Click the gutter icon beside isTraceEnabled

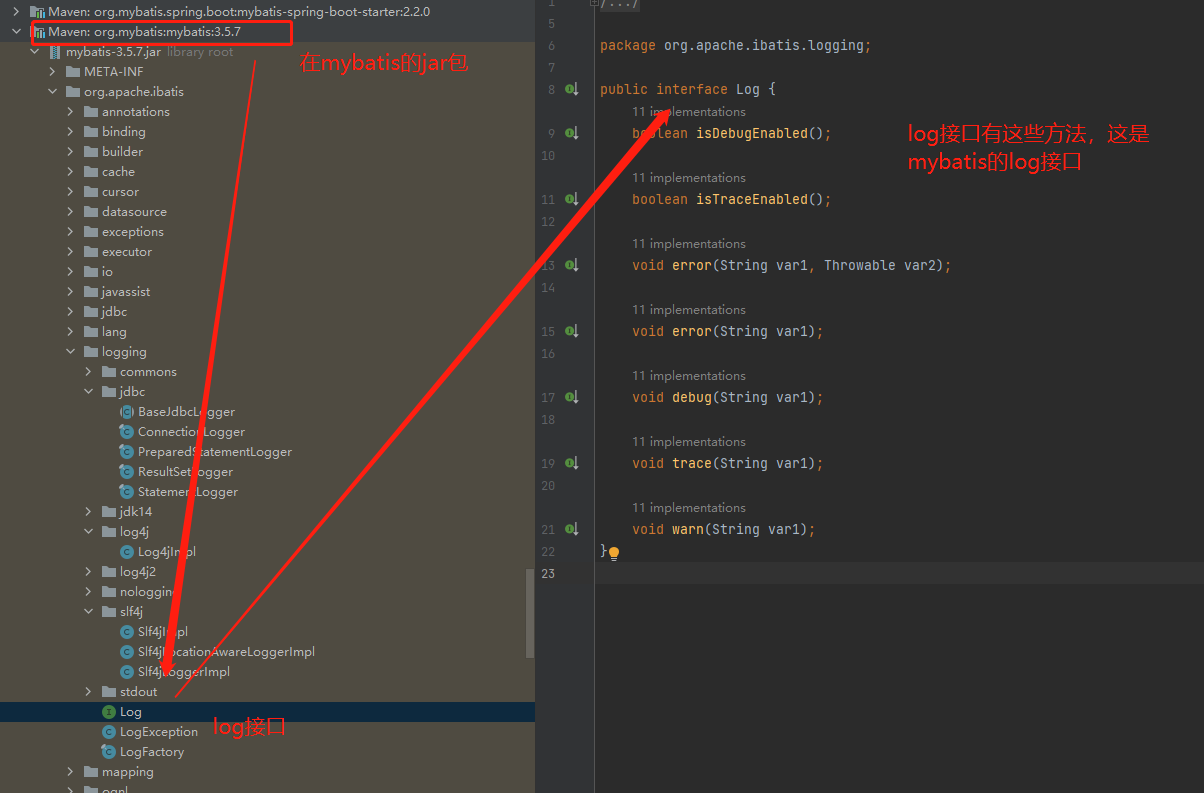(x=572, y=199)
